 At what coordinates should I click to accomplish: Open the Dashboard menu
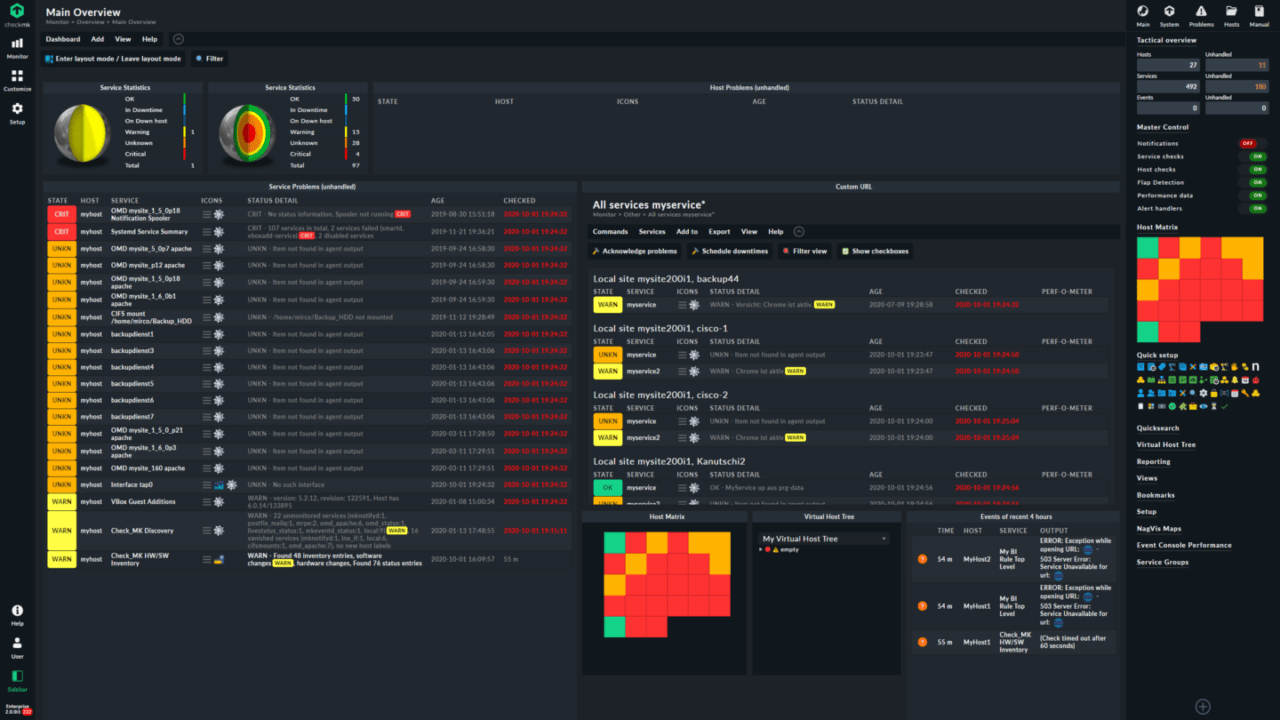62,39
